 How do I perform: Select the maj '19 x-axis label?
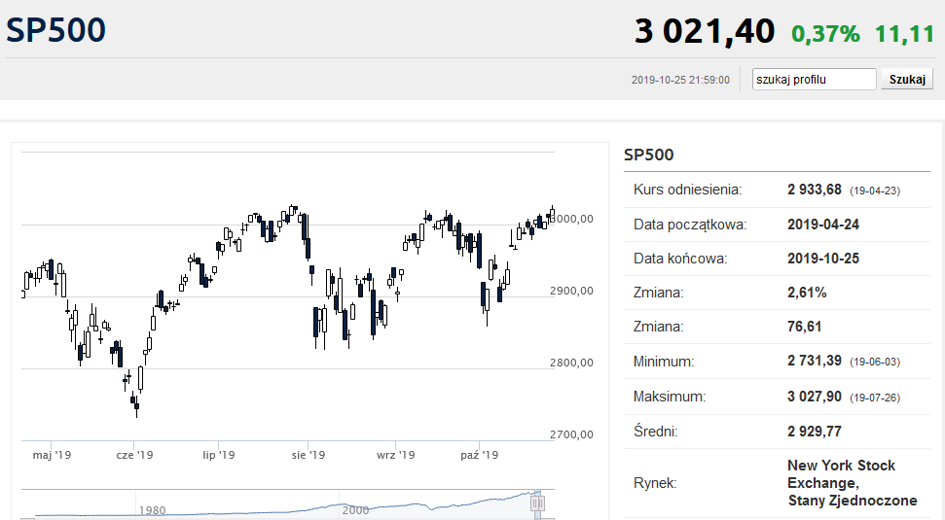[52, 455]
